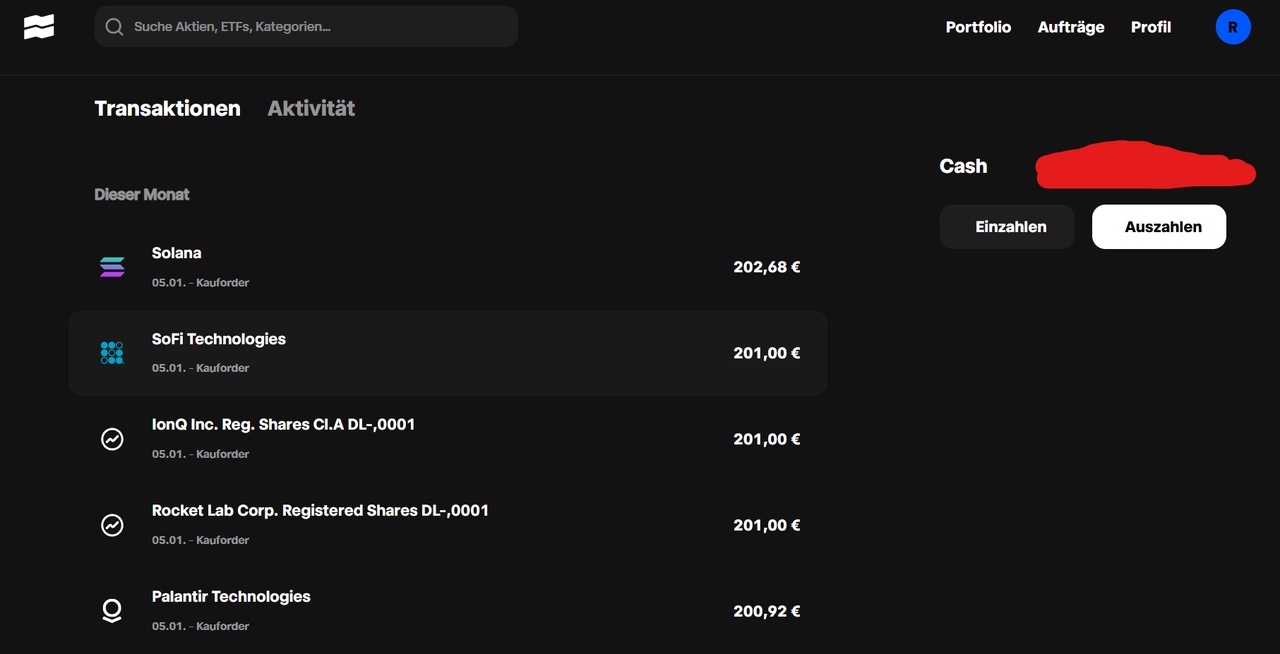Image resolution: width=1280 pixels, height=654 pixels.
Task: Open the Palantir Technologies transaction row
Action: 448,611
